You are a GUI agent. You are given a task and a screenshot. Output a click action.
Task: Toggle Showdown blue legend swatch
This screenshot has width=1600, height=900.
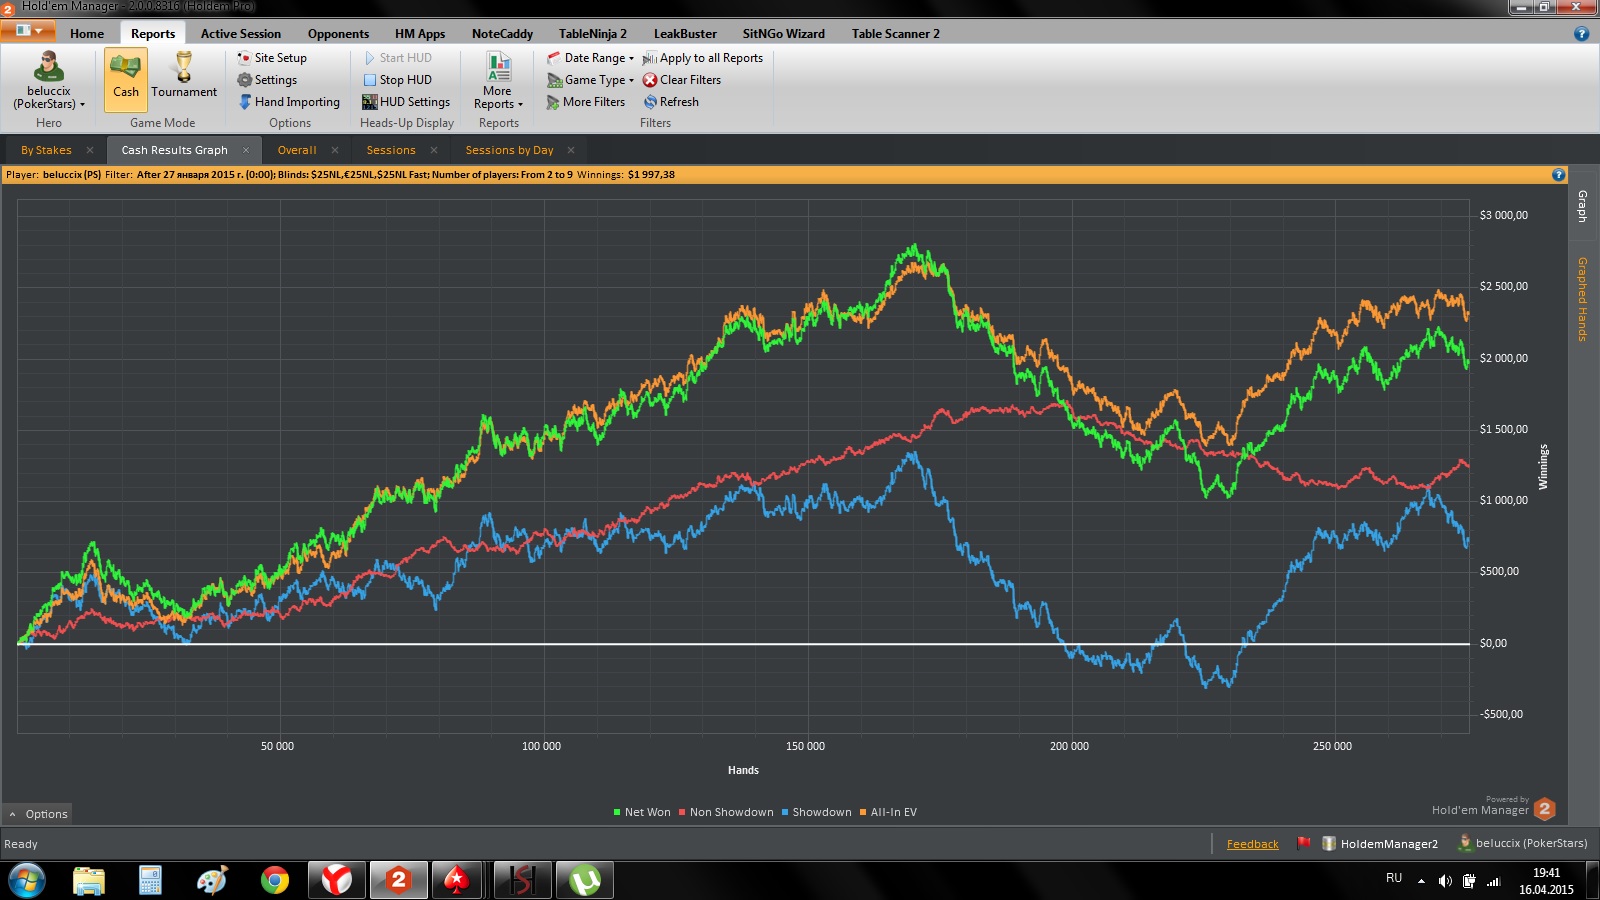pyautogui.click(x=786, y=812)
